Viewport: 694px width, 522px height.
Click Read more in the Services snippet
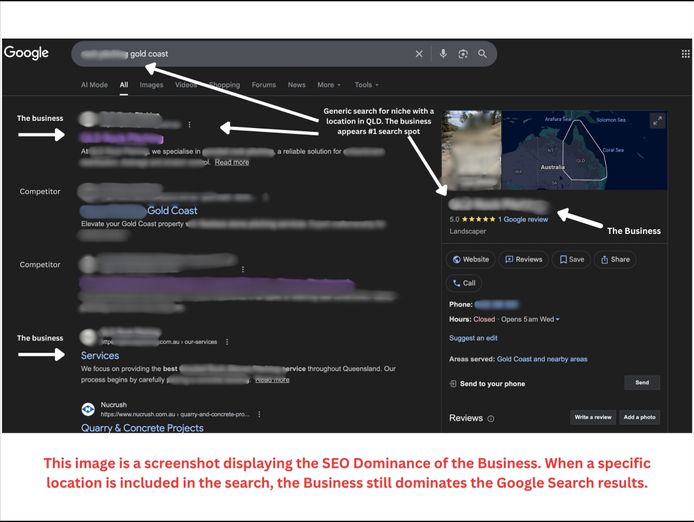pyautogui.click(x=272, y=379)
